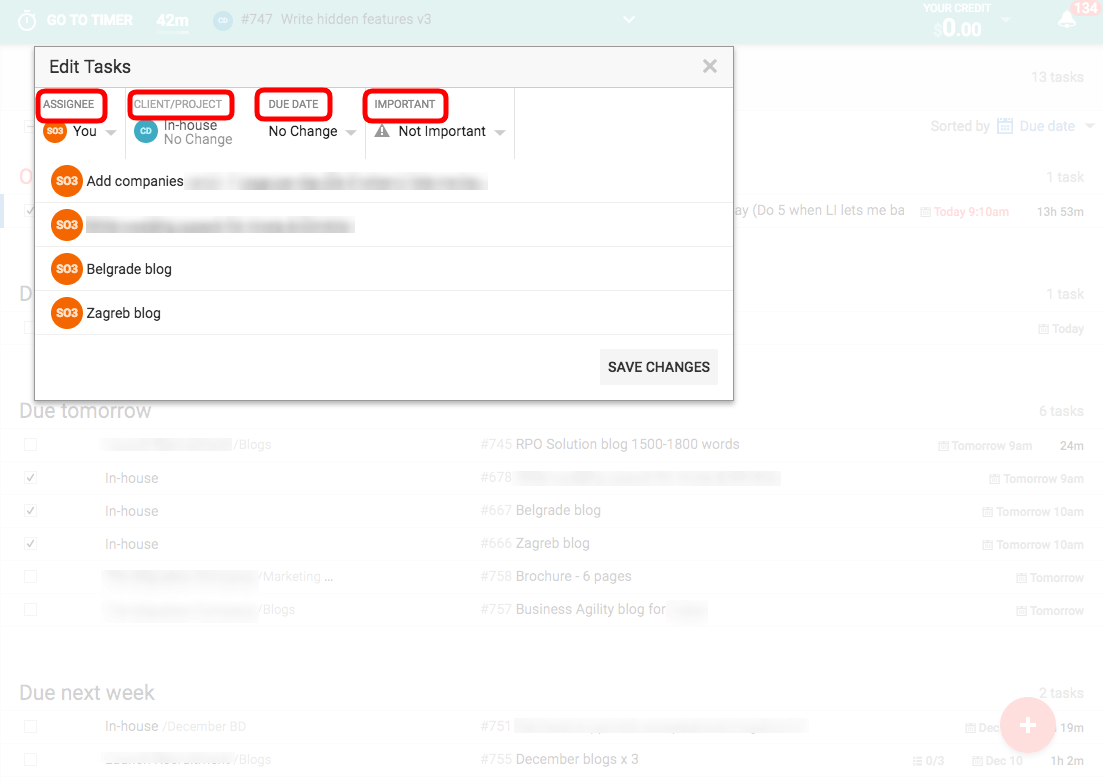Click the 42m tracked time link
1103x784 pixels.
tap(172, 20)
